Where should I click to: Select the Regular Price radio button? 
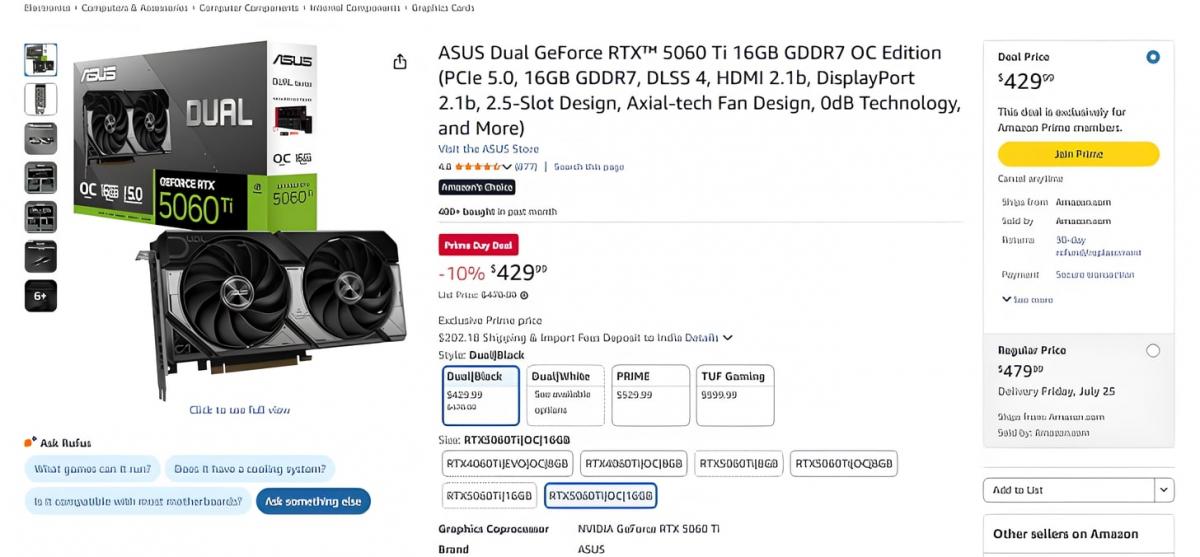(1153, 350)
